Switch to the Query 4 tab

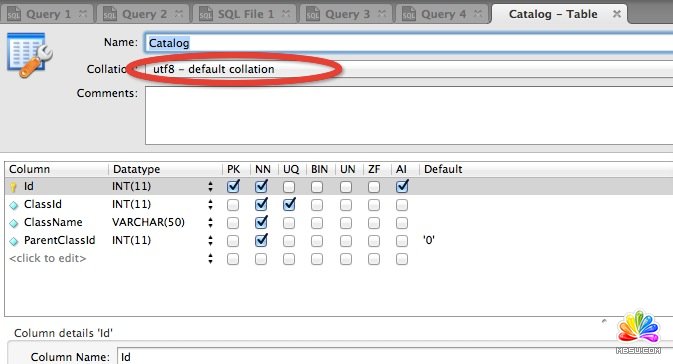tap(443, 14)
